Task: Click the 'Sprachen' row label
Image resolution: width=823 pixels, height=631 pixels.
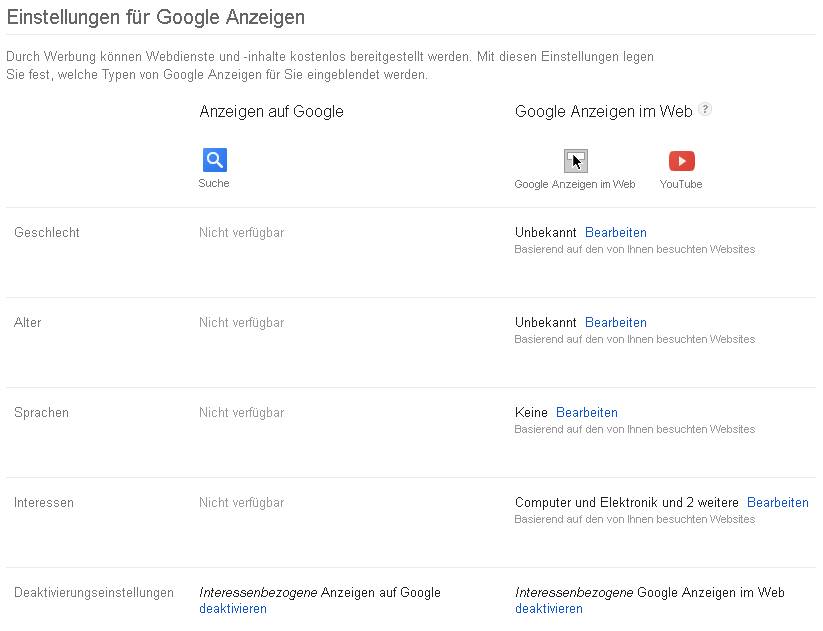Action: [x=41, y=413]
